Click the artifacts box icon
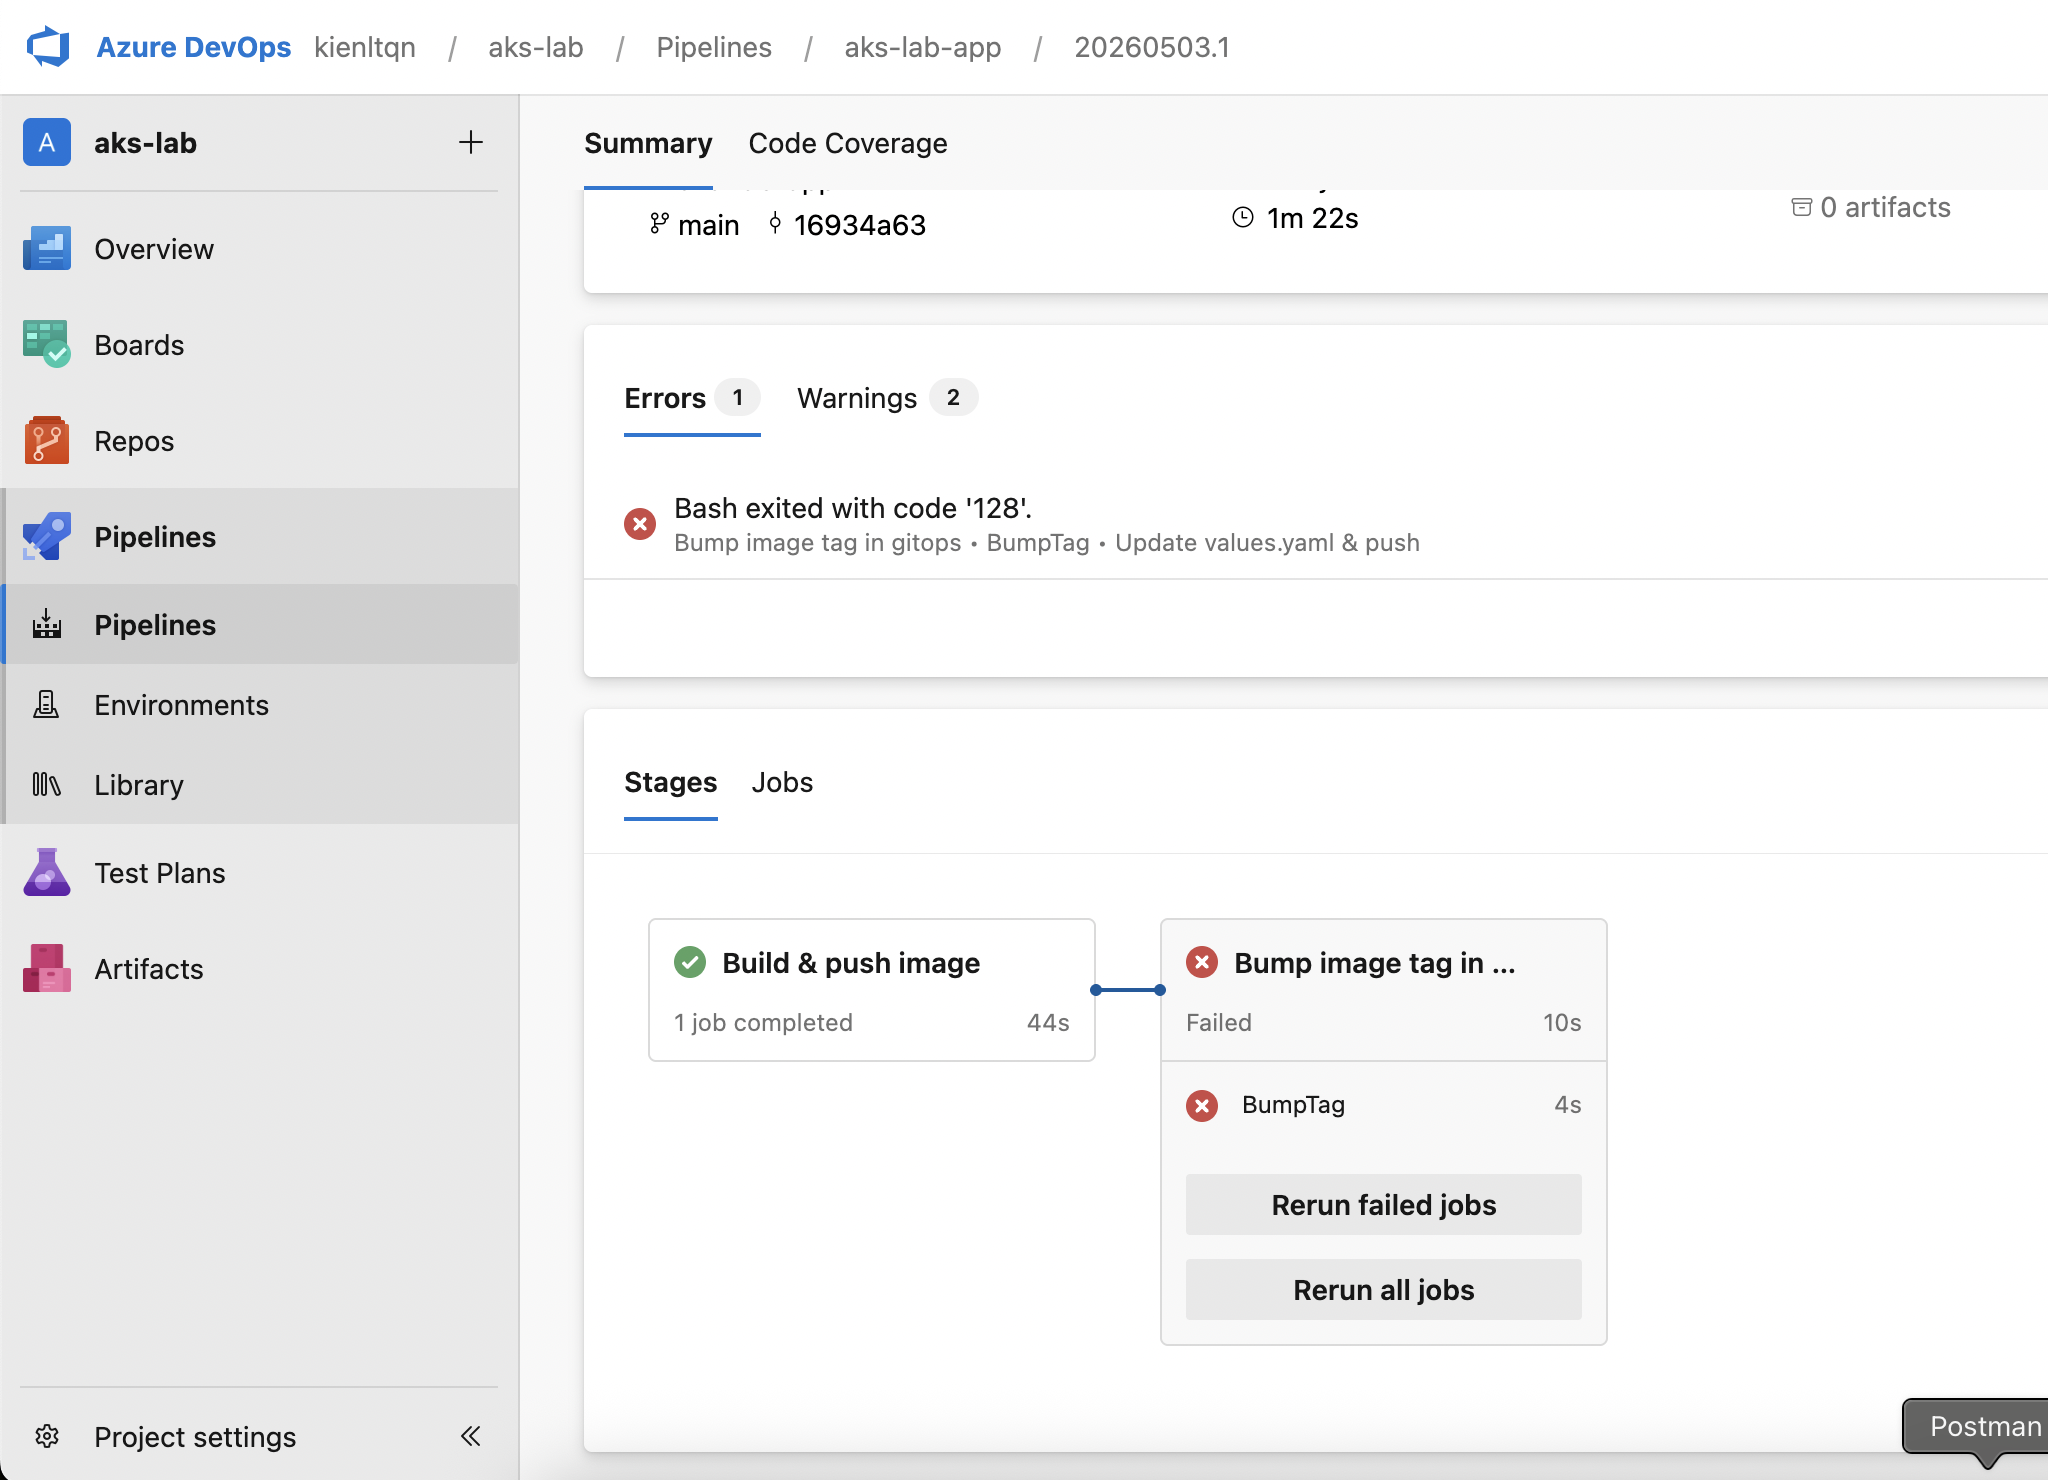Viewport: 2048px width, 1480px height. (1802, 207)
